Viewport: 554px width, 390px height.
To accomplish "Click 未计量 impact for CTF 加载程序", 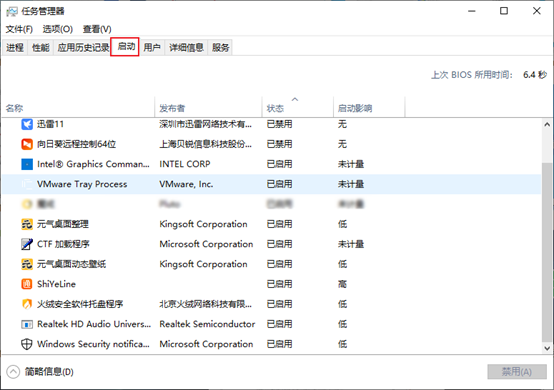I will tap(351, 244).
